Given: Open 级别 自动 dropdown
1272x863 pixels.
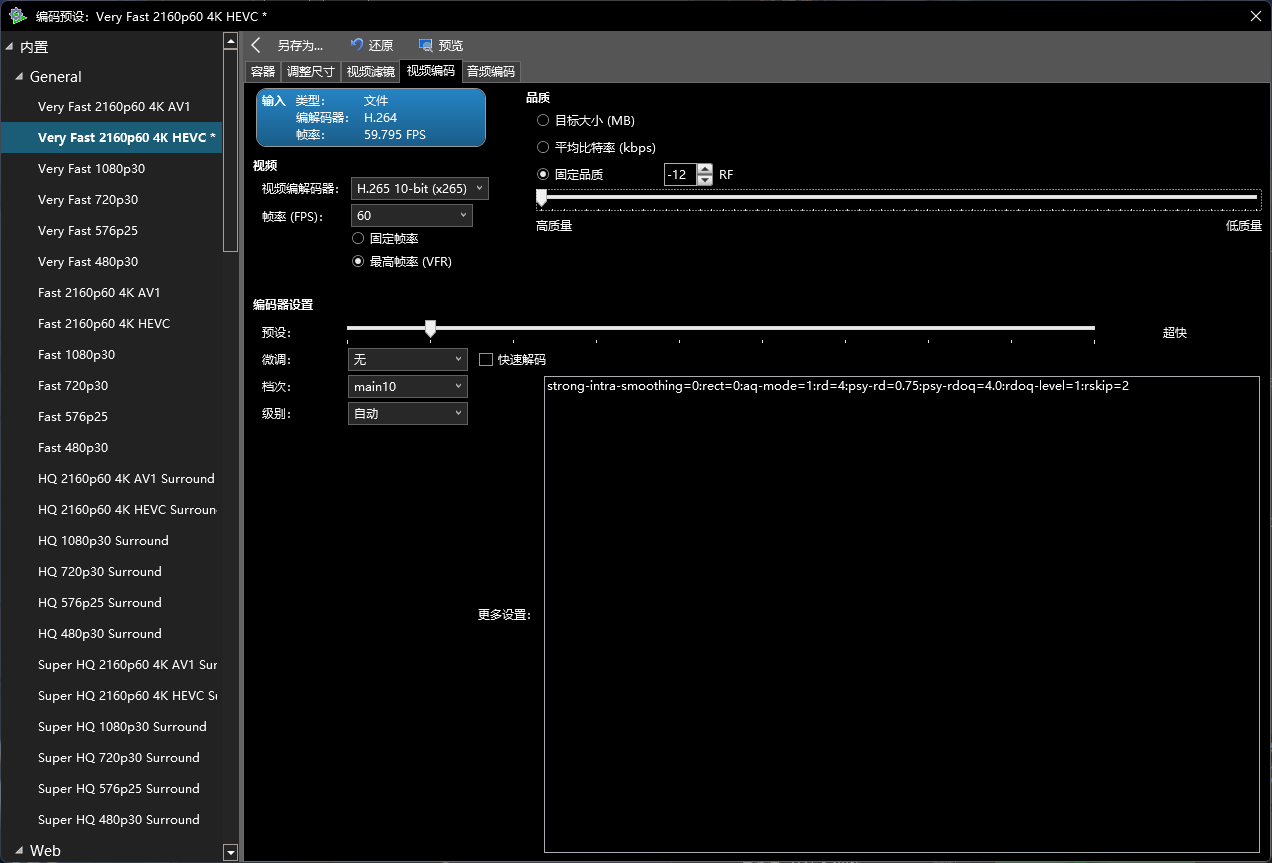Looking at the screenshot, I should [407, 413].
